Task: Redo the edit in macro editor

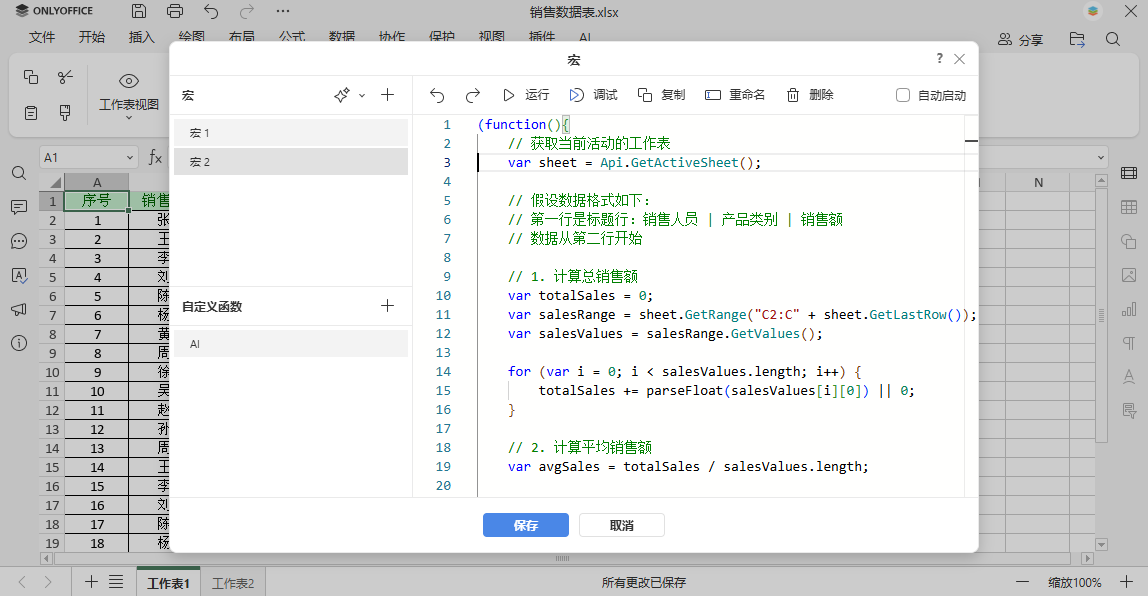Action: 473,95
